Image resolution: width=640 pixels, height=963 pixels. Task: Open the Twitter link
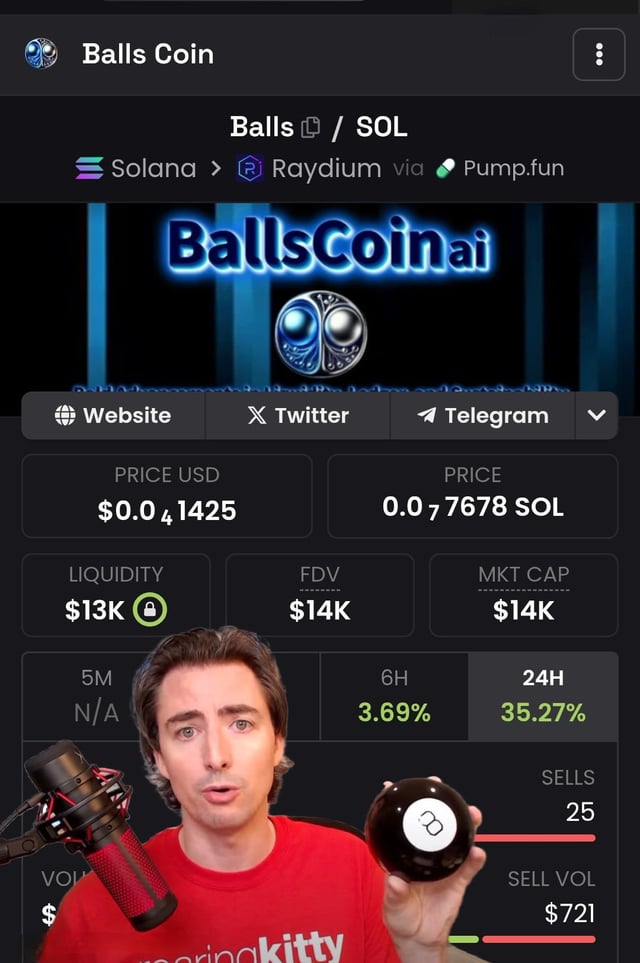click(x=298, y=416)
